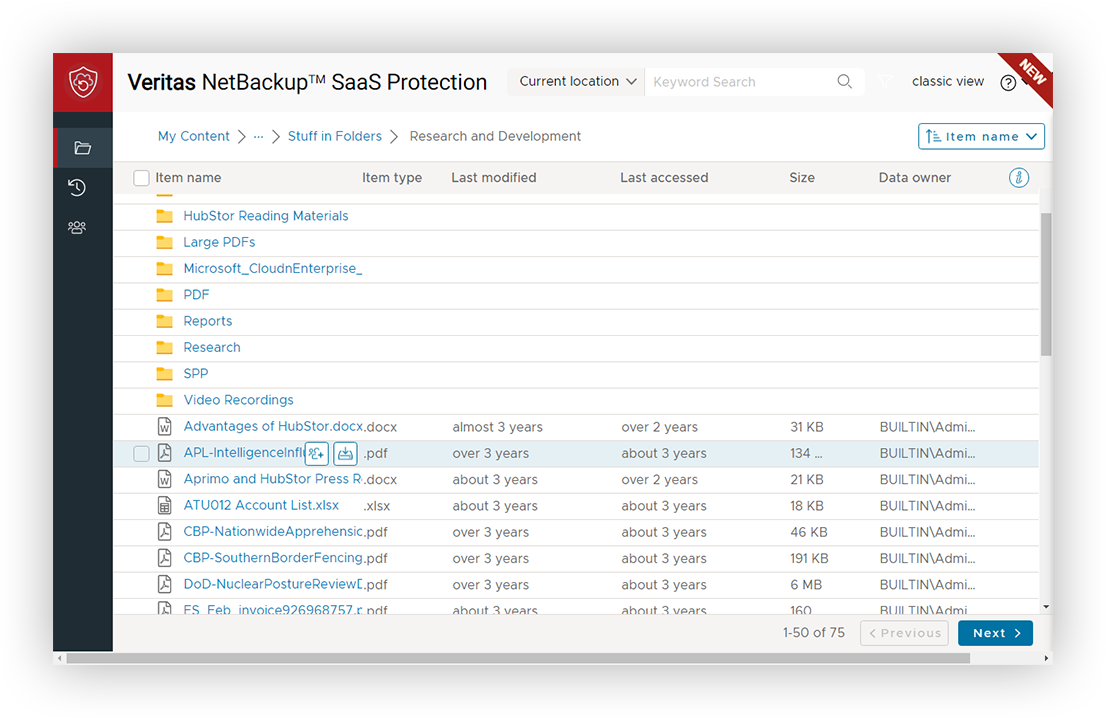The image size is (1106, 718).
Task: Click the horizontal scrollbar right arrow
Action: [1045, 658]
